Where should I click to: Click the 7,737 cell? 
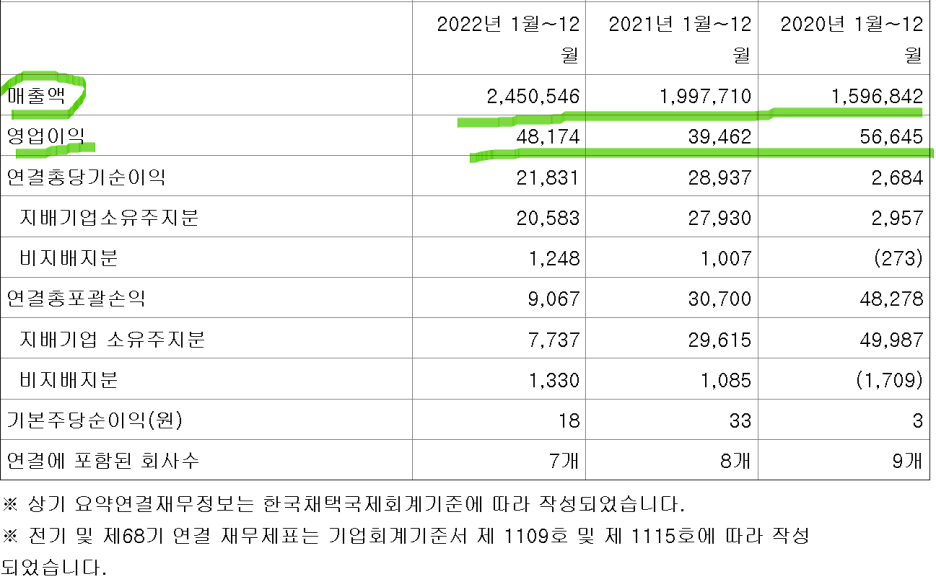554,340
